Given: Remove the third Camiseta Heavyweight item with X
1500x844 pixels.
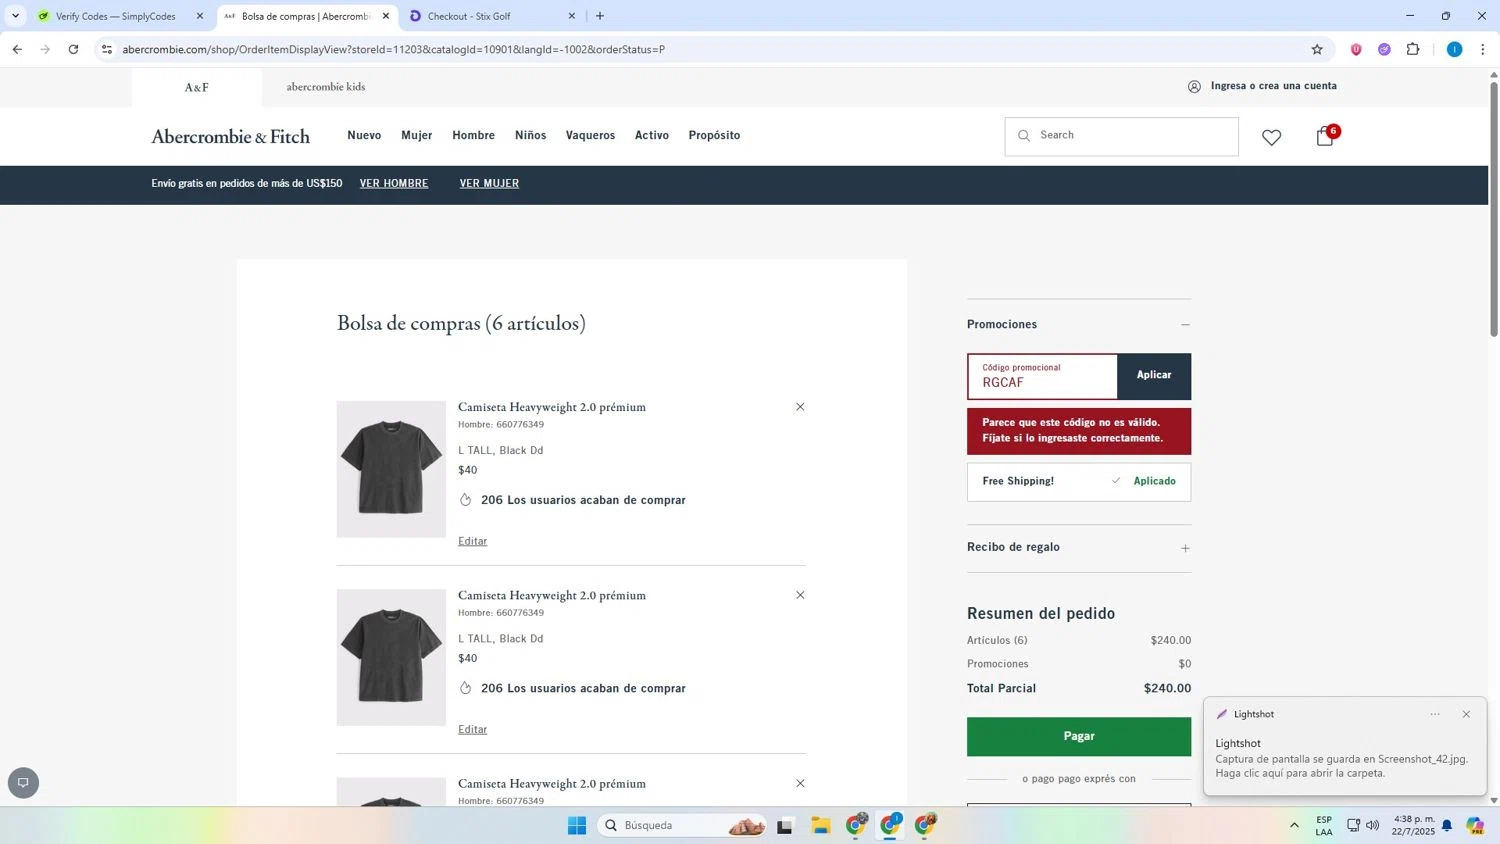Looking at the screenshot, I should 800,783.
